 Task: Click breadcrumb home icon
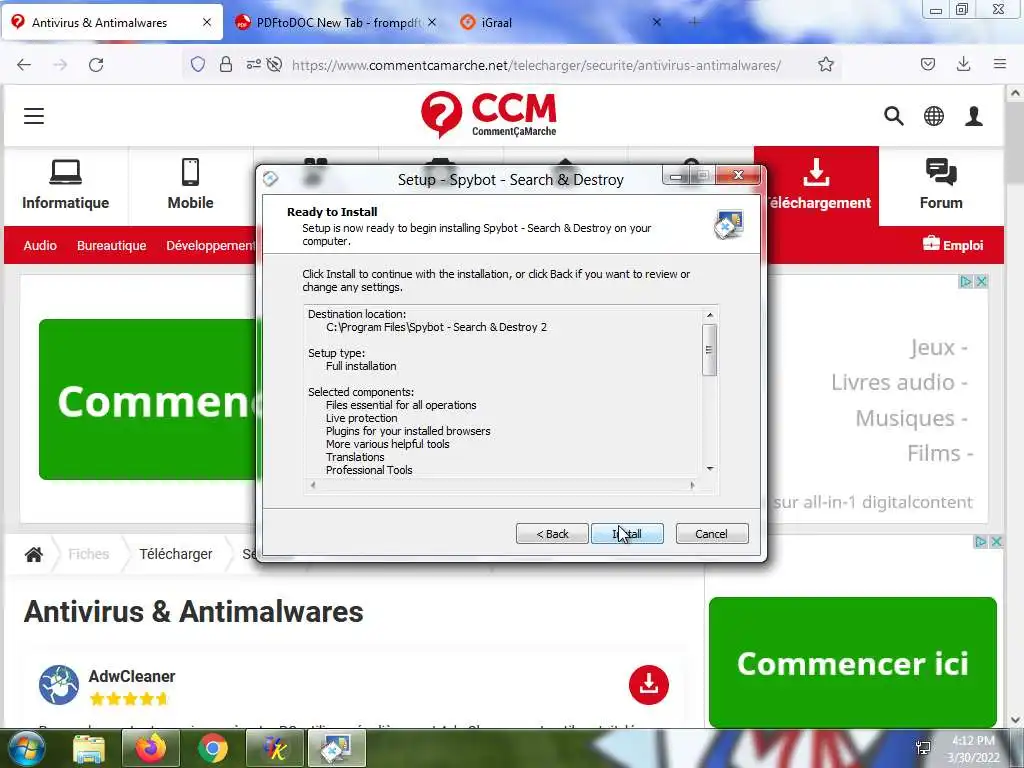click(x=34, y=554)
